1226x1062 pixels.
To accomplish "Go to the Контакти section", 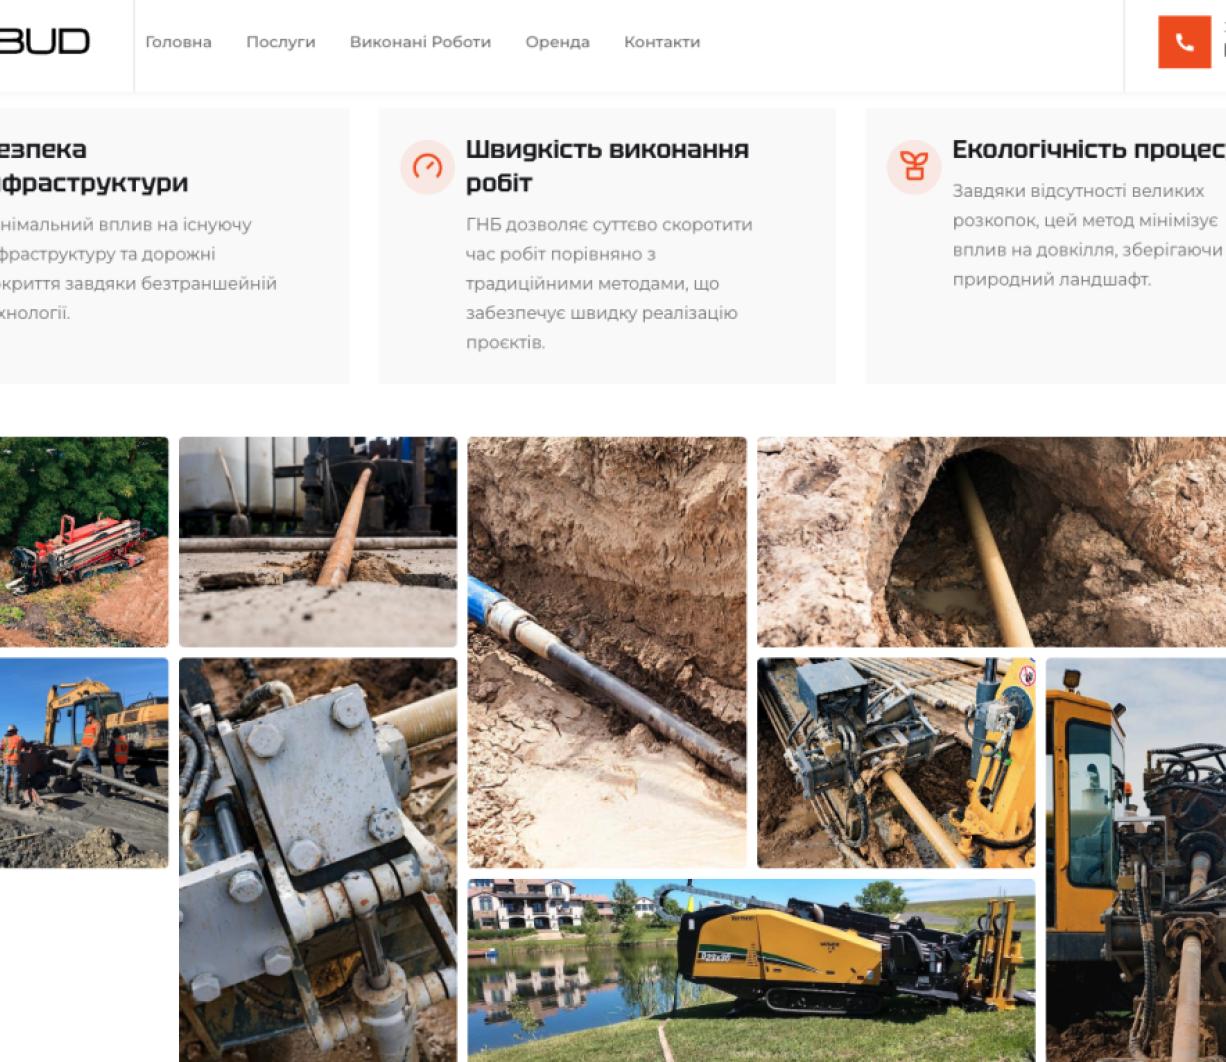I will tap(661, 42).
